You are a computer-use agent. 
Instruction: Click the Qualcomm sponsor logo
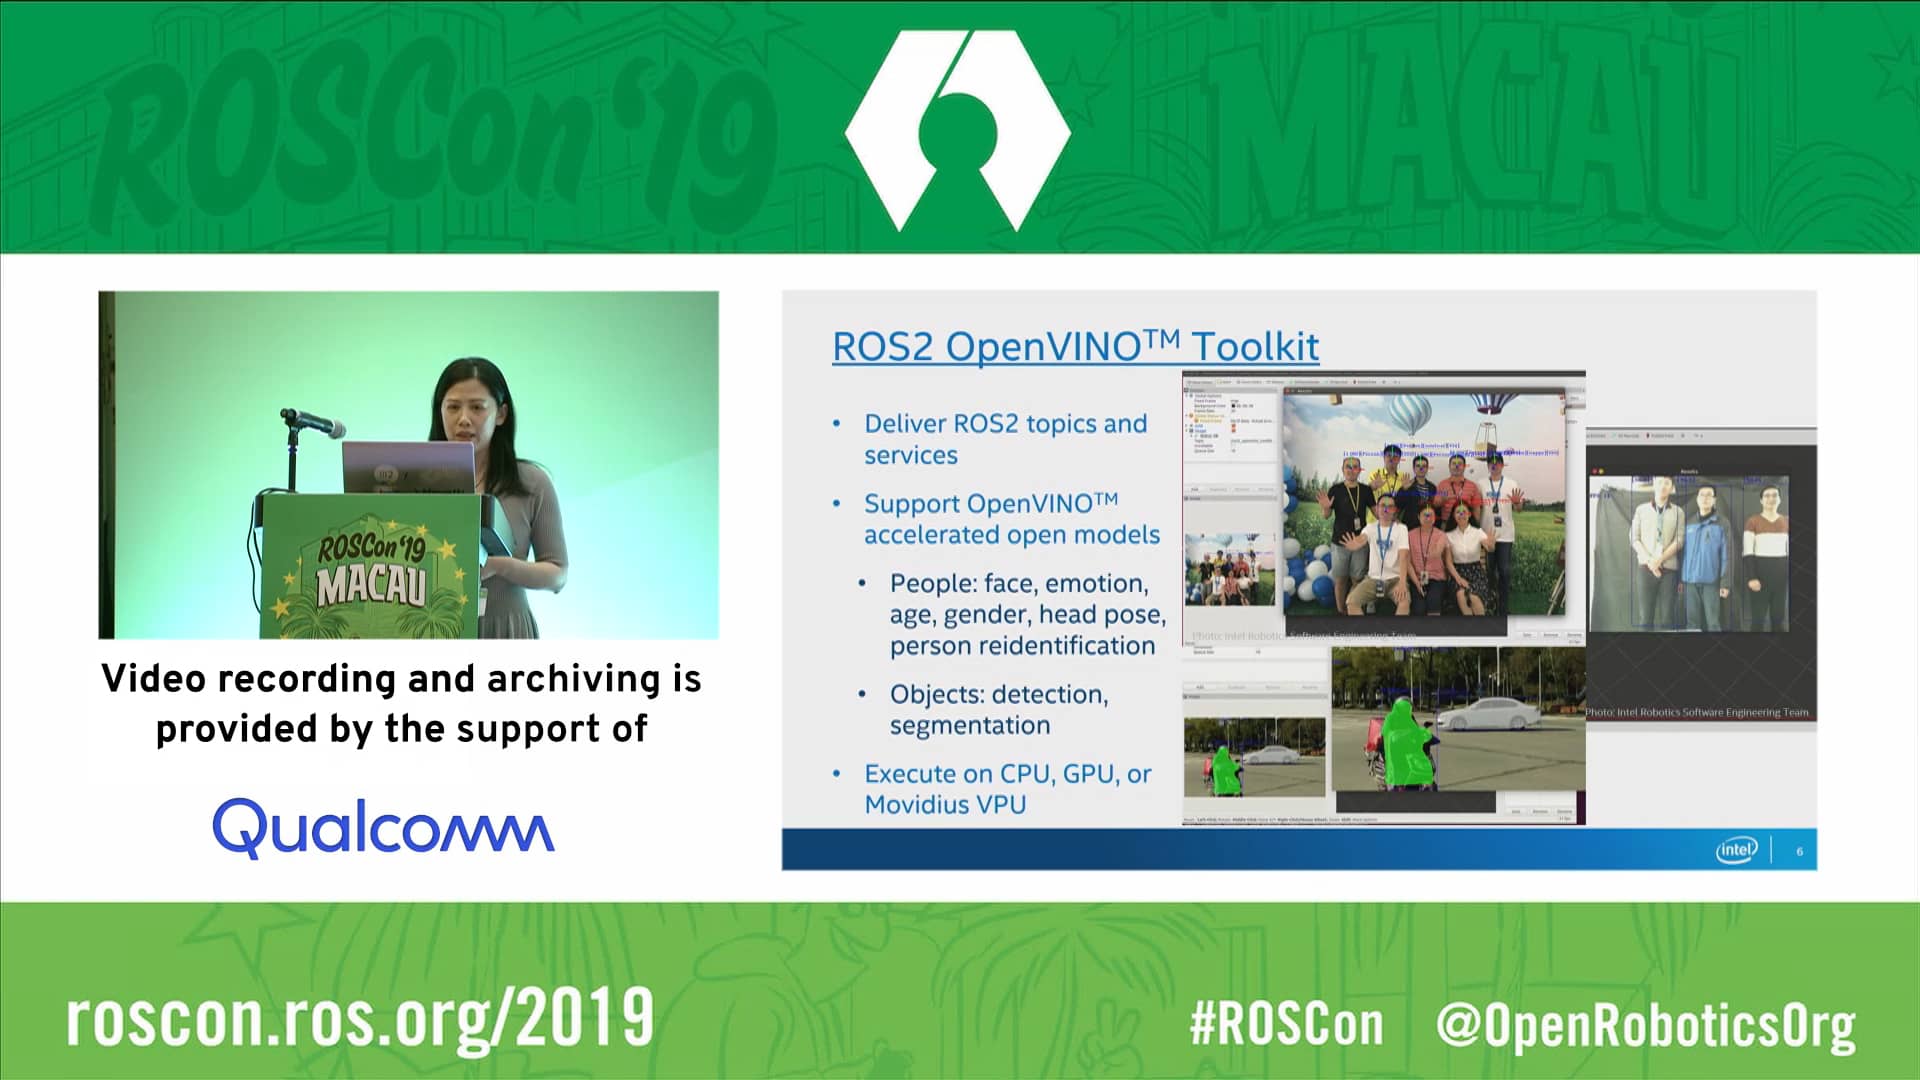(383, 827)
